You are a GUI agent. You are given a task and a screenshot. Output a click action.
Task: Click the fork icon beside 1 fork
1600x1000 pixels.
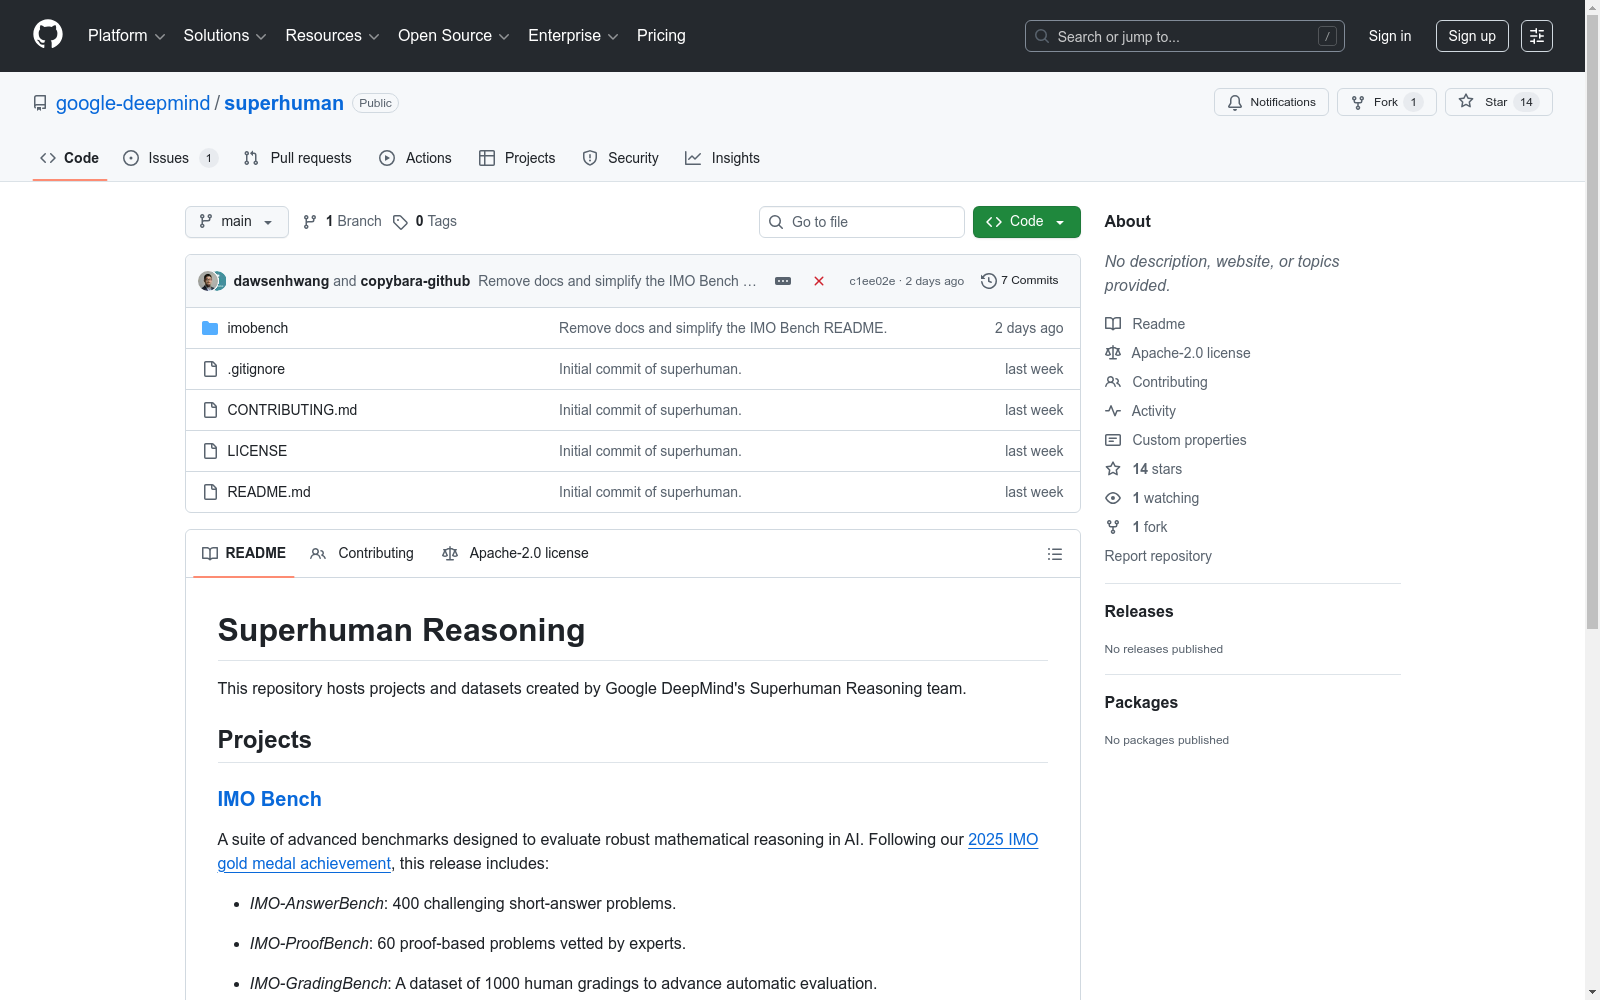click(x=1113, y=527)
